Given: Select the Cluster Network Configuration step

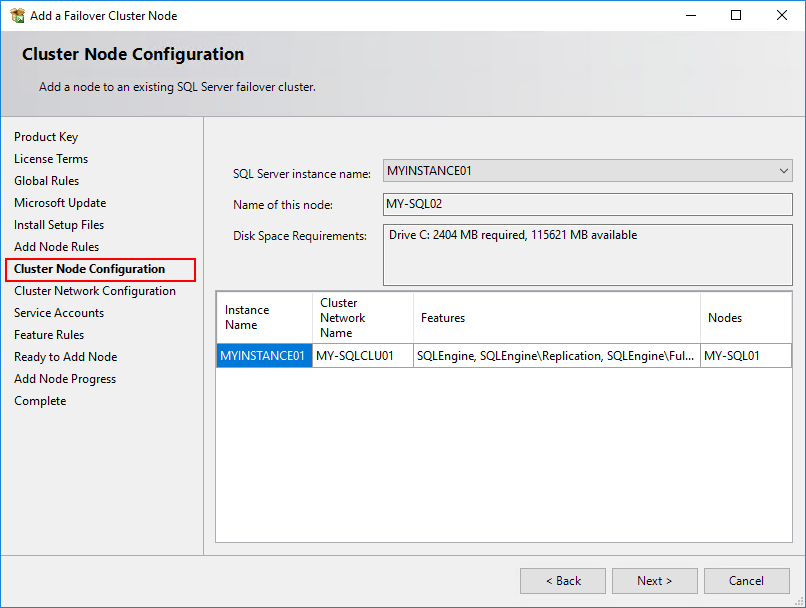Looking at the screenshot, I should [95, 291].
